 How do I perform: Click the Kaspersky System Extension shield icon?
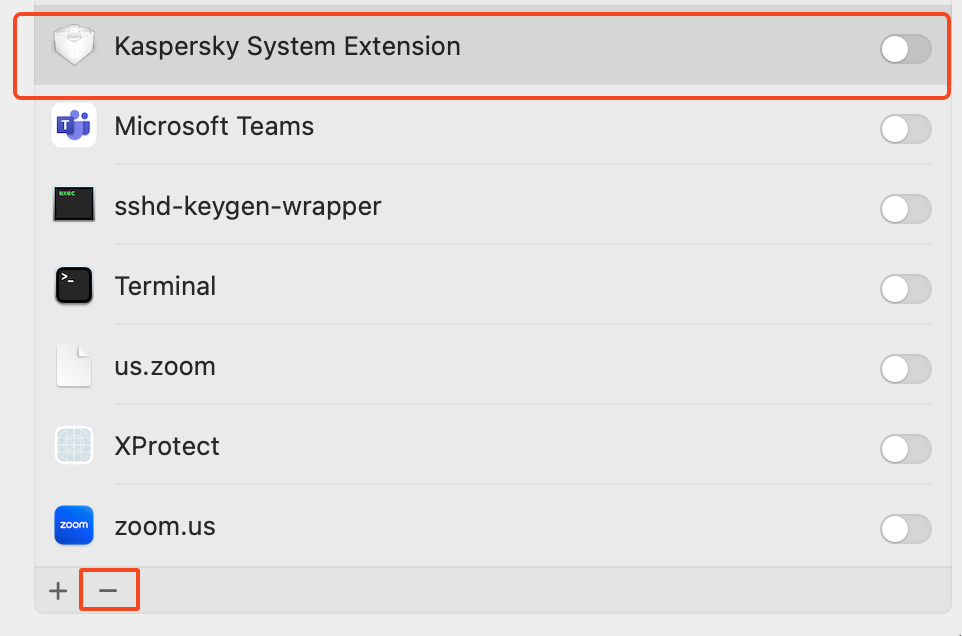coord(74,45)
